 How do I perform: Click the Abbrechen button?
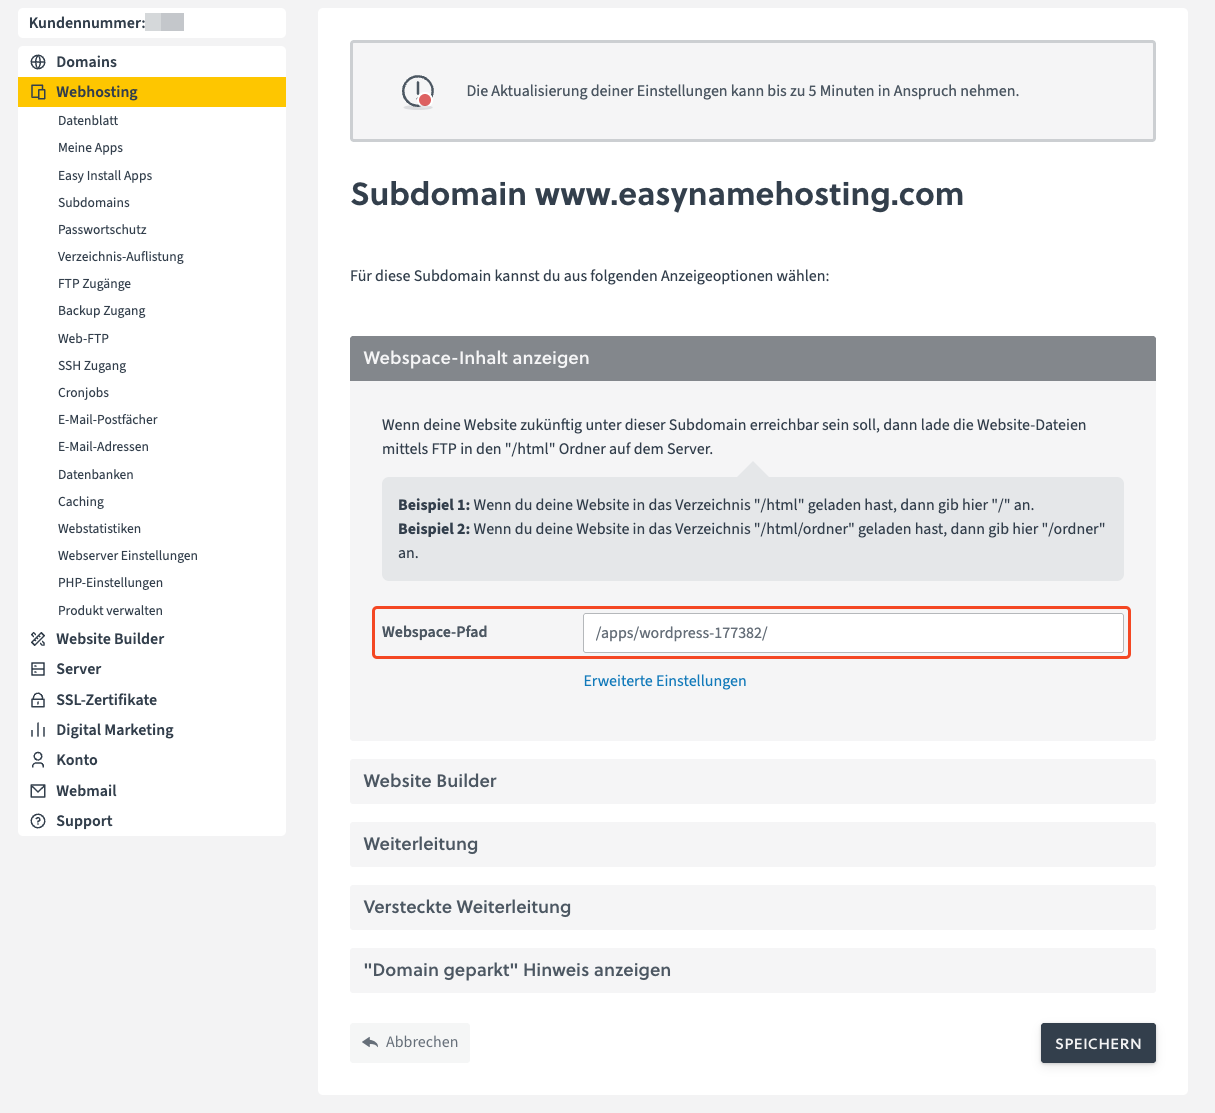coord(410,1042)
